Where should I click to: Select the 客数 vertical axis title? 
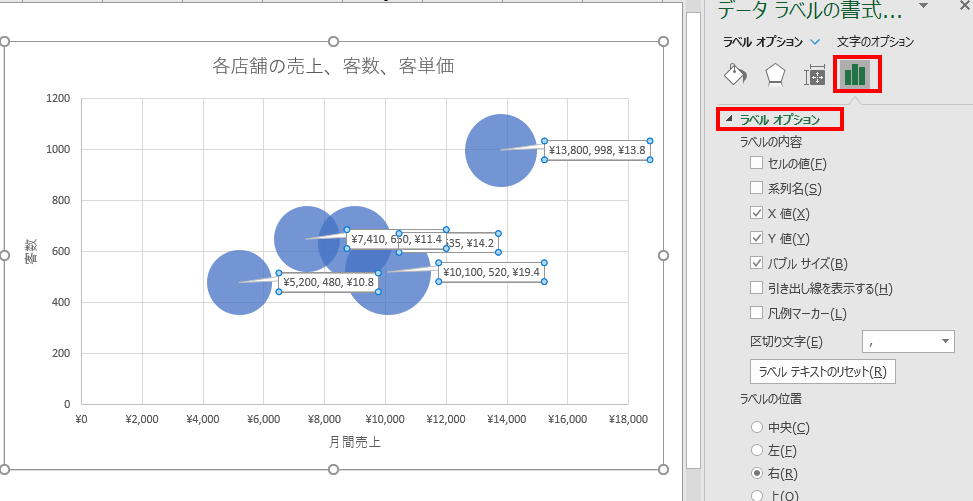click(30, 251)
